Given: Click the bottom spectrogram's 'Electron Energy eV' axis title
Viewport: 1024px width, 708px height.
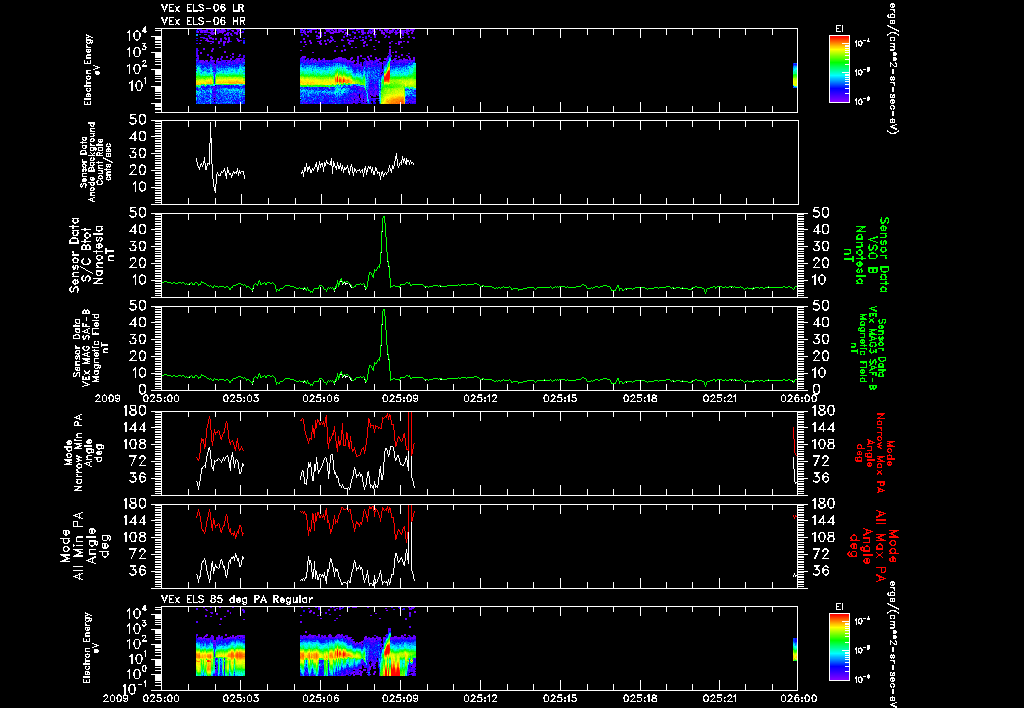Looking at the screenshot, I should pos(92,647).
